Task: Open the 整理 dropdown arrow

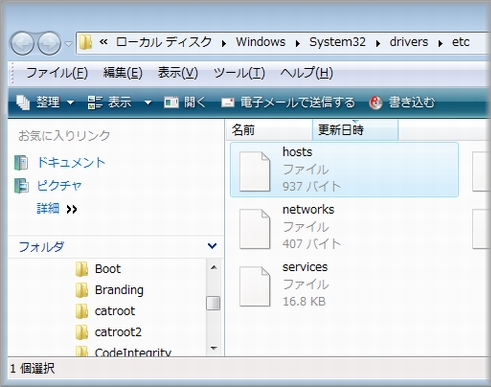Action: click(x=70, y=102)
